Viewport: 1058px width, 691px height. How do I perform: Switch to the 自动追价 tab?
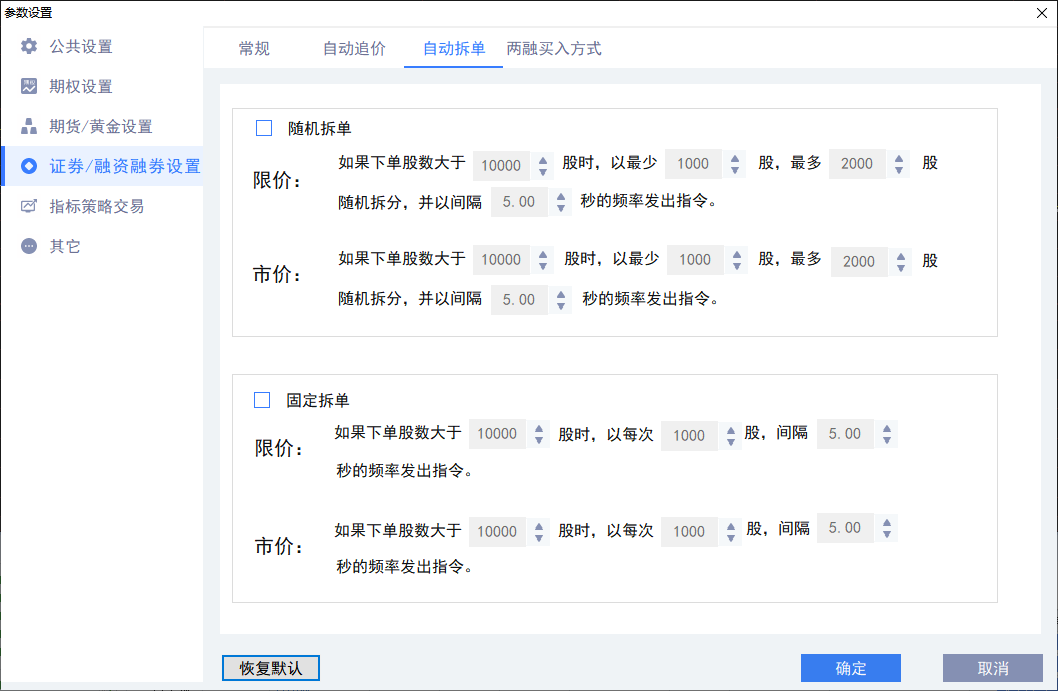354,49
